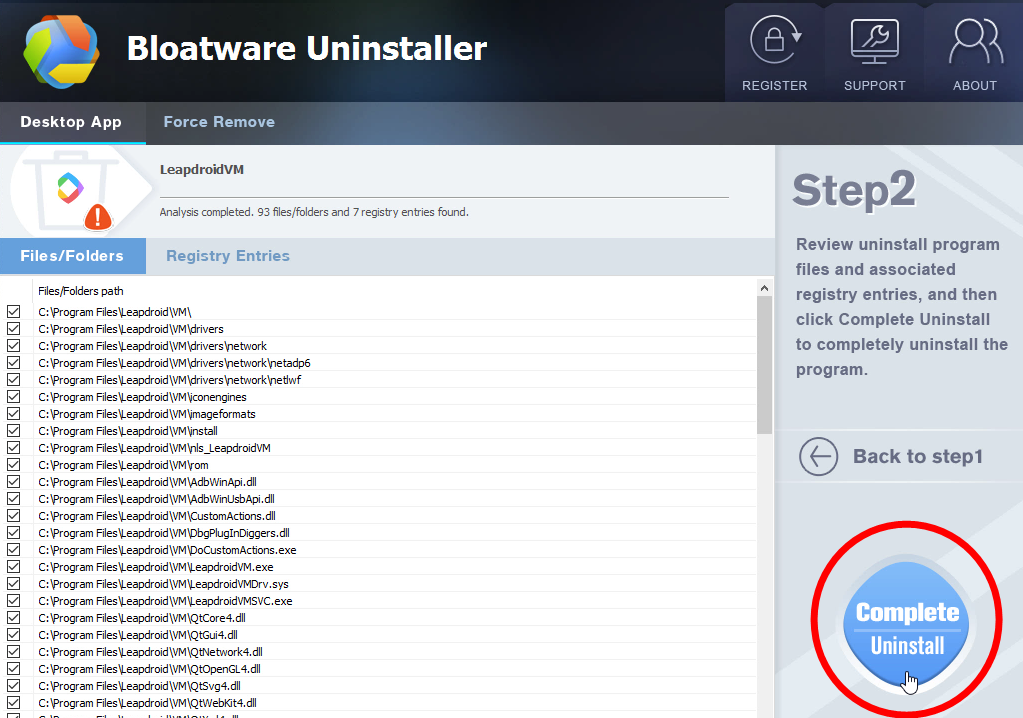Toggle checkbox for QtOpenGL4.dll

tap(14, 668)
